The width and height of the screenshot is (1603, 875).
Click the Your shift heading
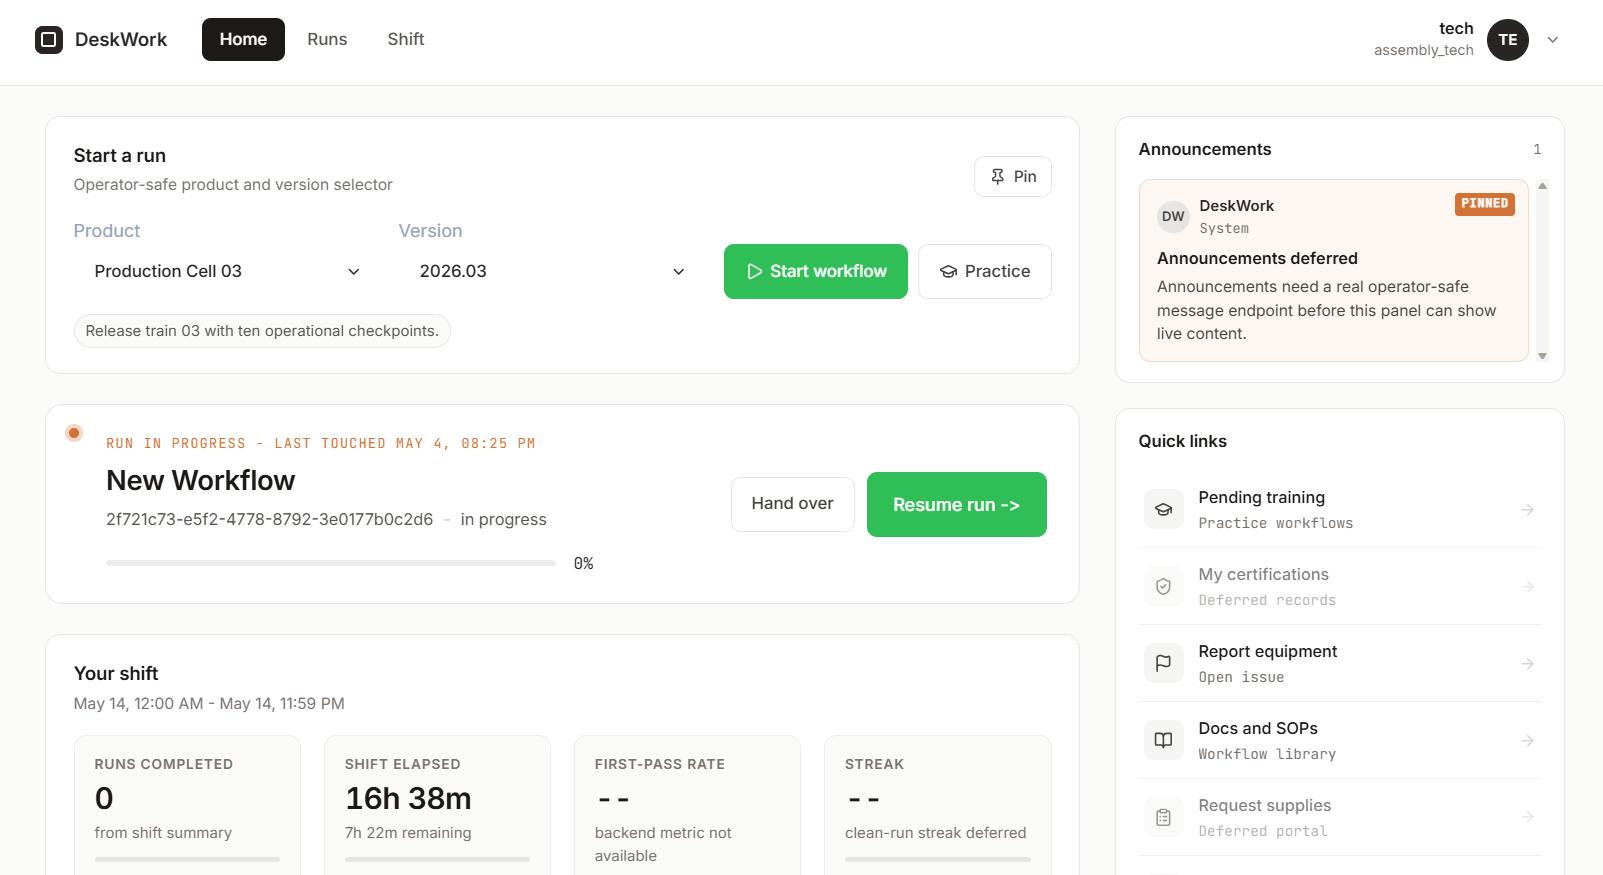(x=116, y=673)
